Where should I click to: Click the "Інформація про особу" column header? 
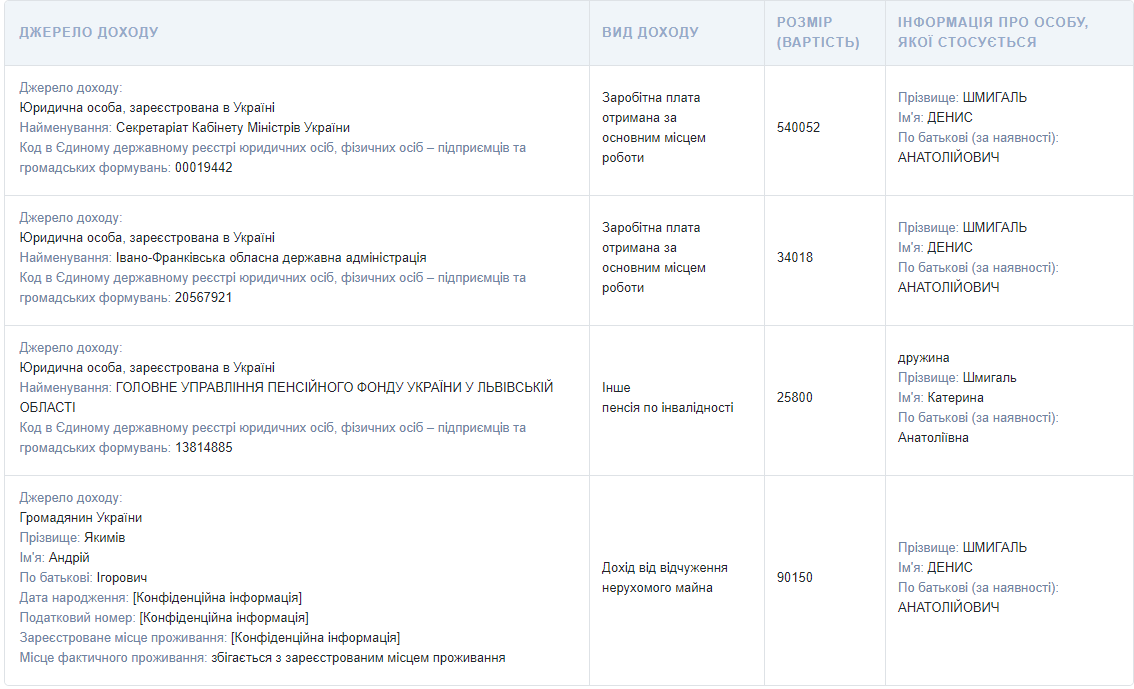(x=993, y=32)
